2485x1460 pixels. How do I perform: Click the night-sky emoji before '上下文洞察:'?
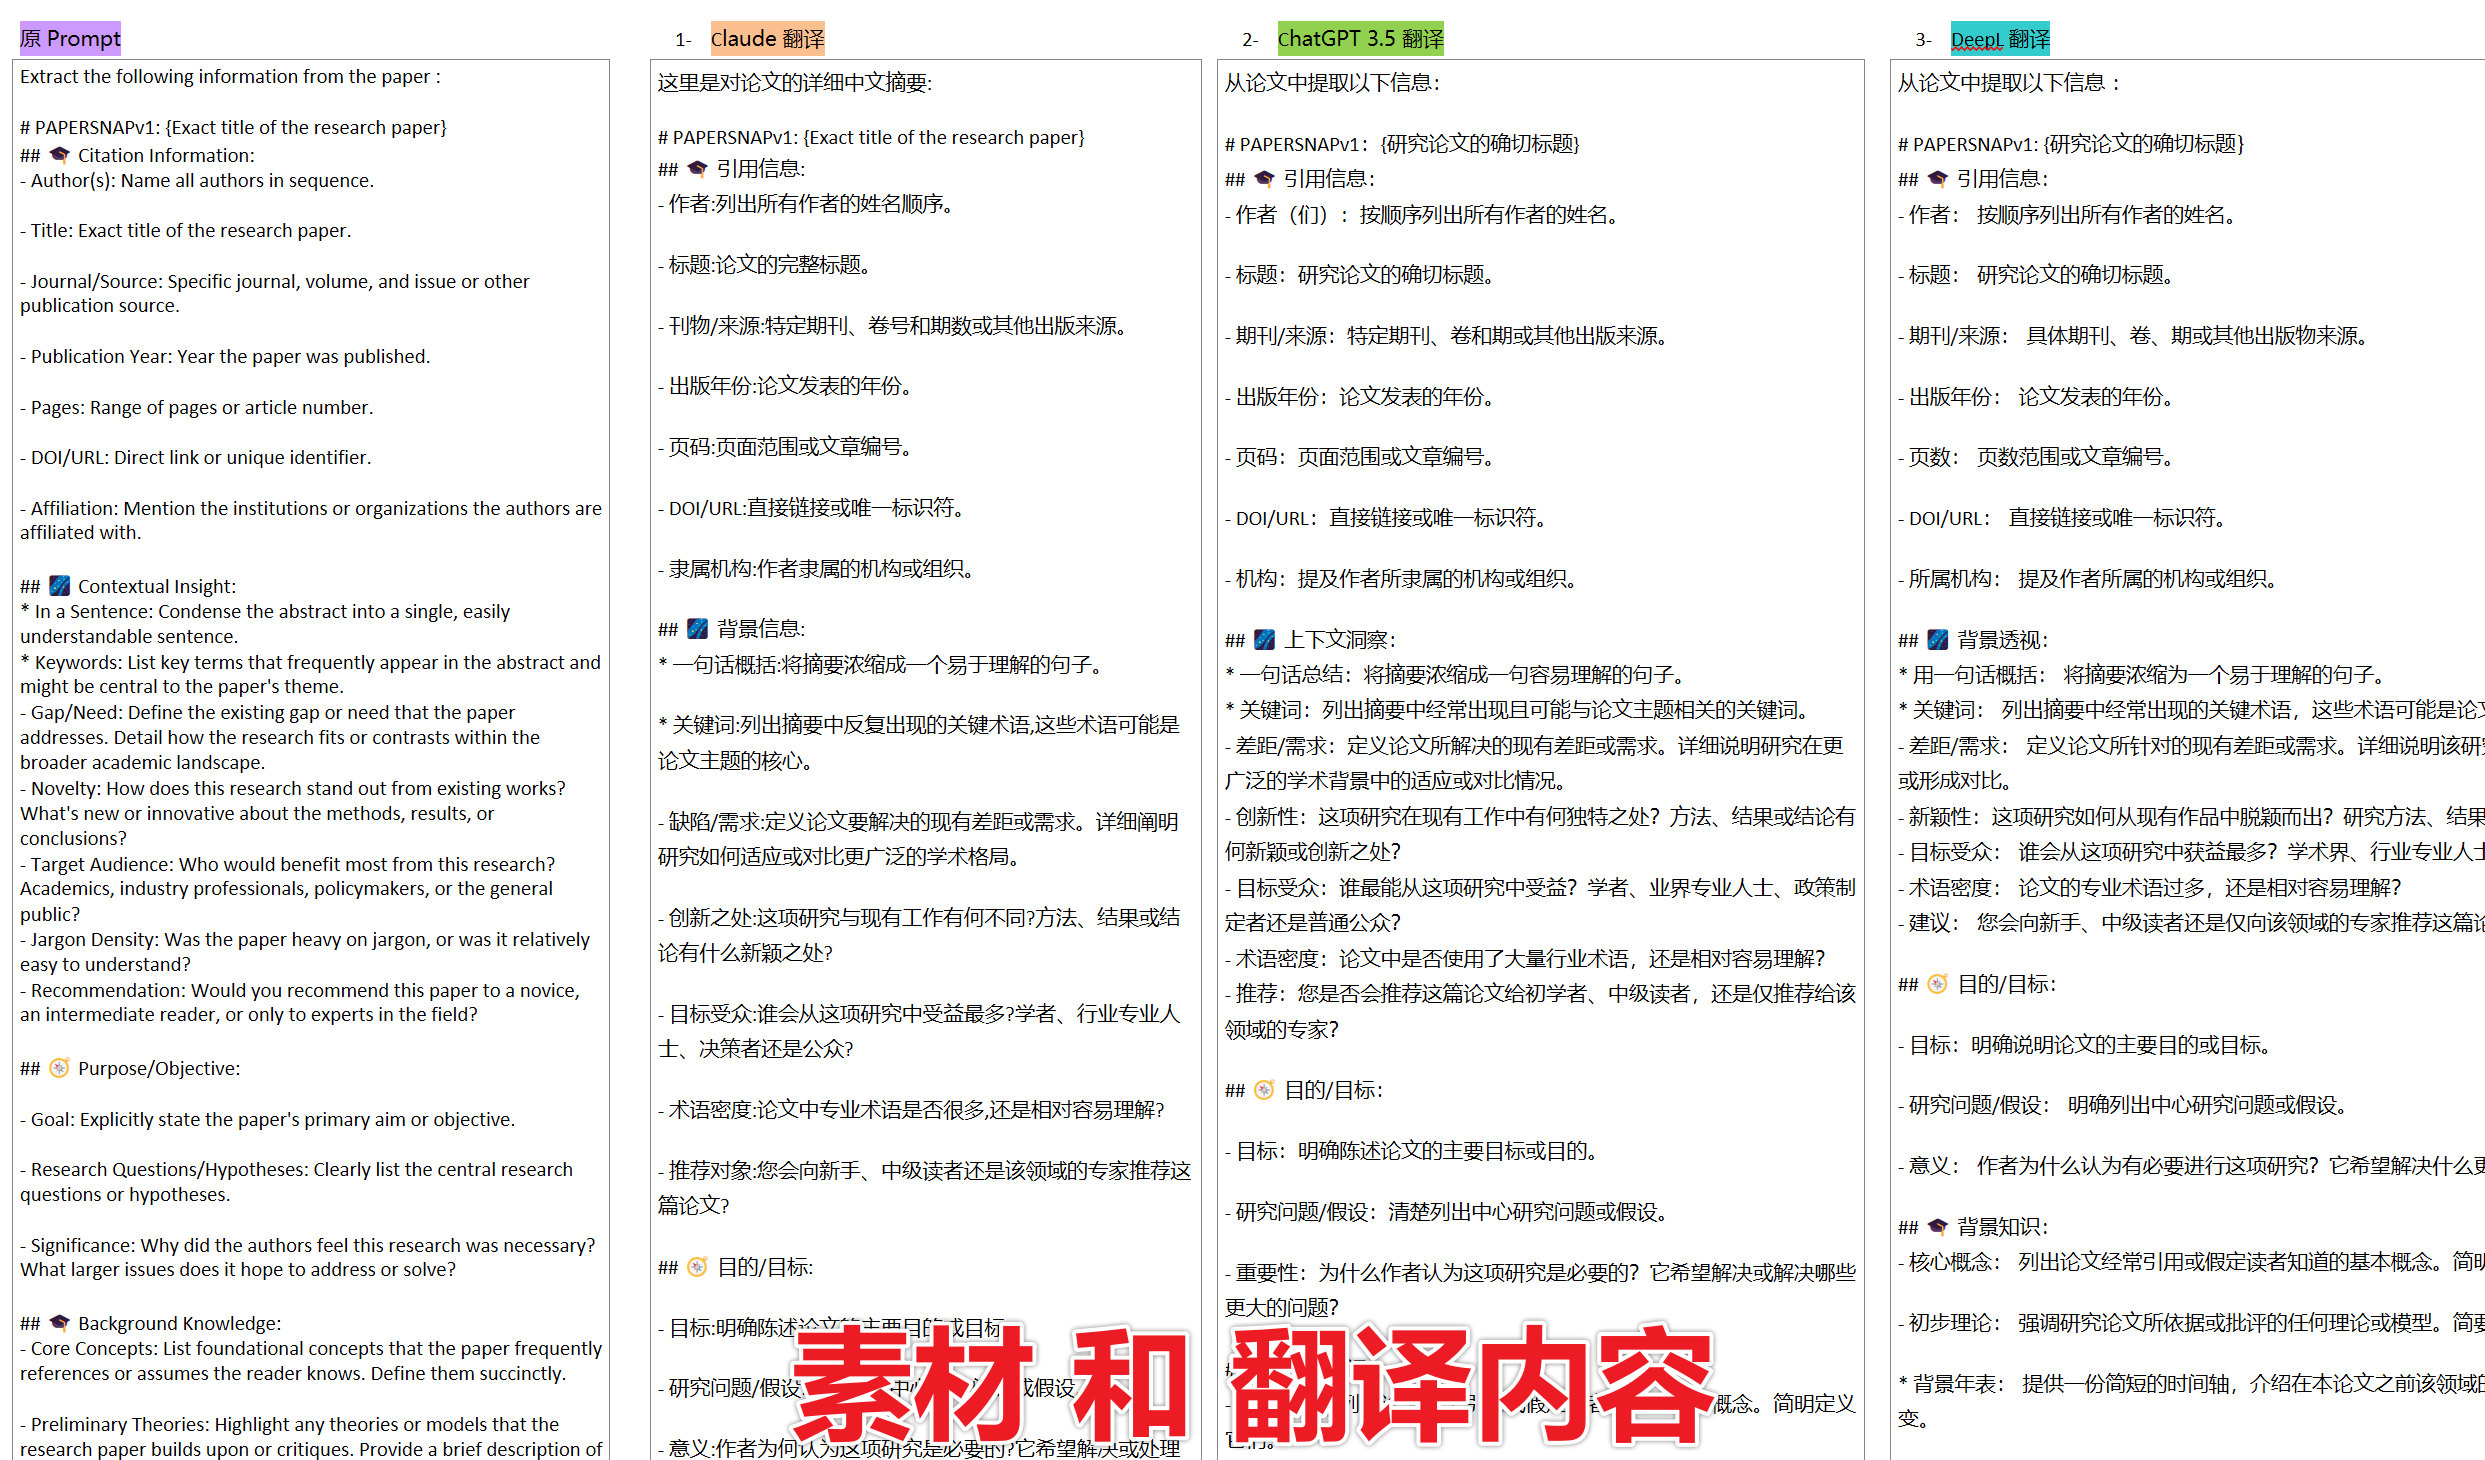tap(1265, 639)
